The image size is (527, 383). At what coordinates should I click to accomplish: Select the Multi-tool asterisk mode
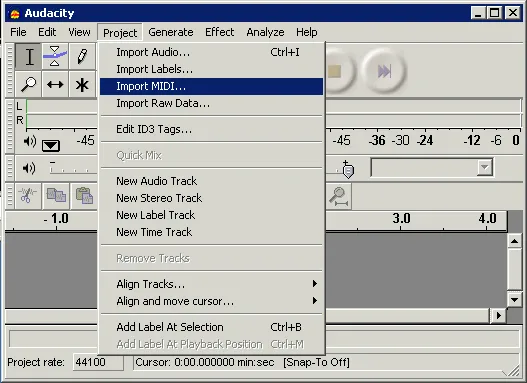pos(82,84)
